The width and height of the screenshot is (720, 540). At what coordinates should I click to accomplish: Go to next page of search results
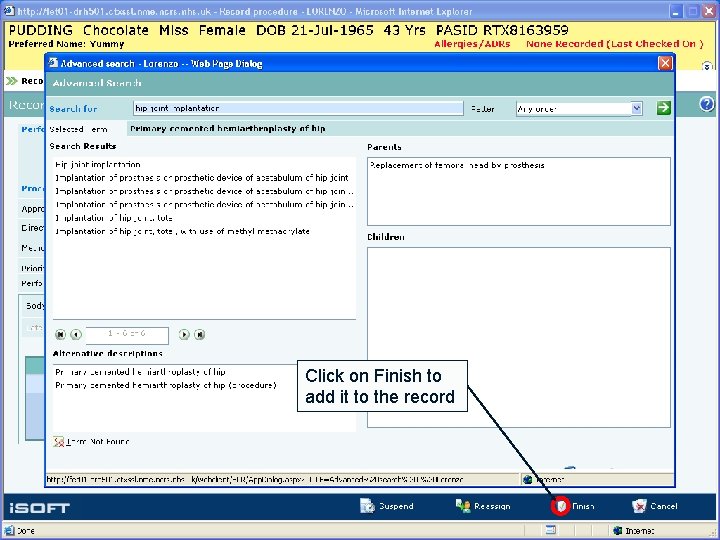(184, 334)
